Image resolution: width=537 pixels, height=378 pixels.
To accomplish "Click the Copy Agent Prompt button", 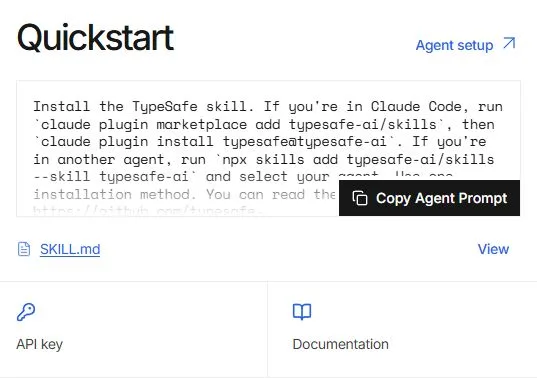I will [x=429, y=198].
